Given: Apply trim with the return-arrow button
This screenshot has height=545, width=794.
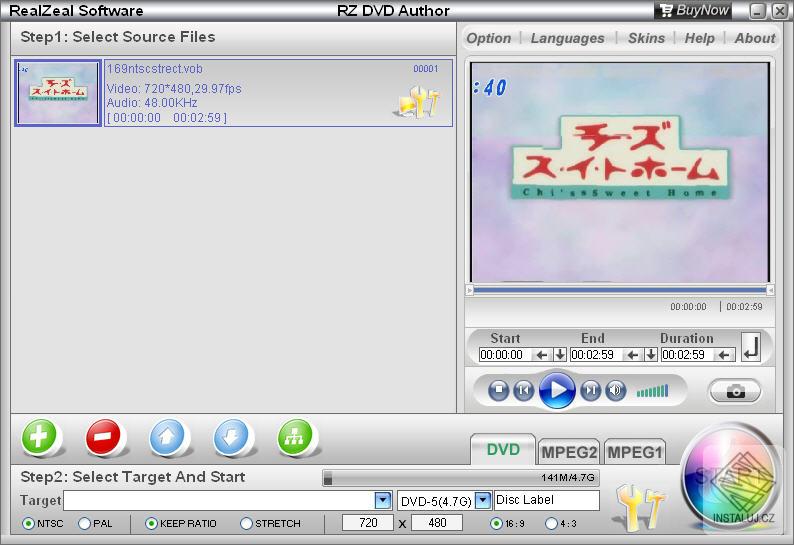Looking at the screenshot, I should point(751,347).
